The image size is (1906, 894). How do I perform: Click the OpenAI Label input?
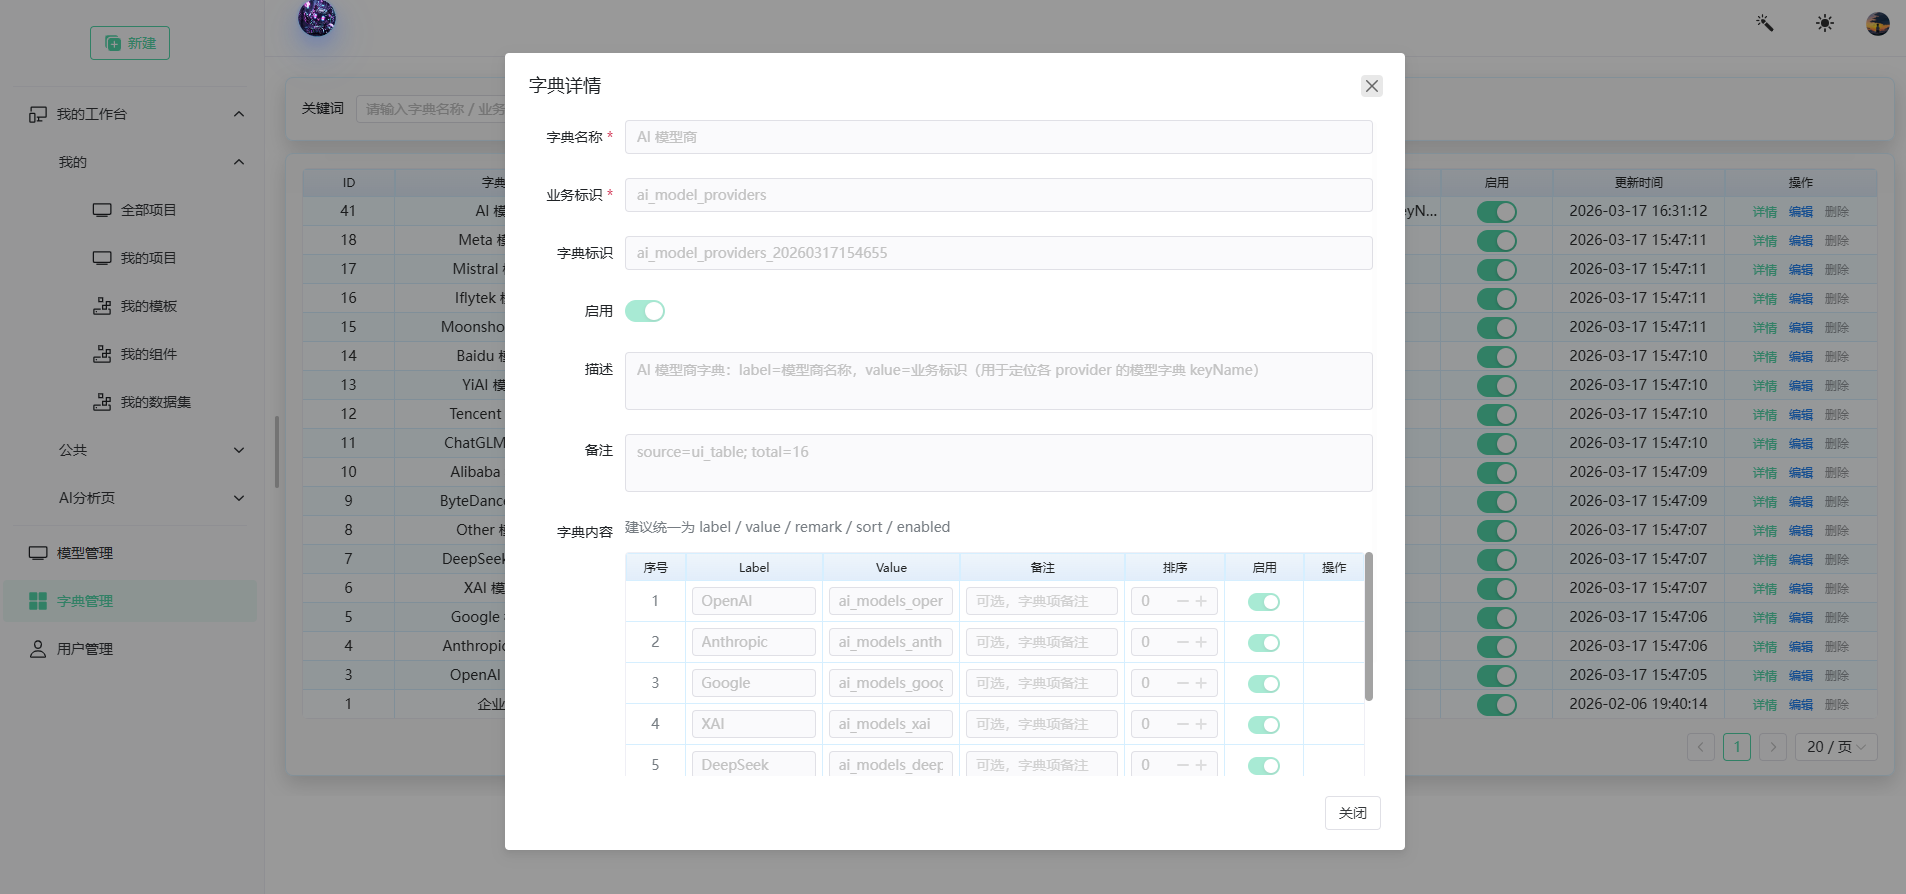point(754,601)
